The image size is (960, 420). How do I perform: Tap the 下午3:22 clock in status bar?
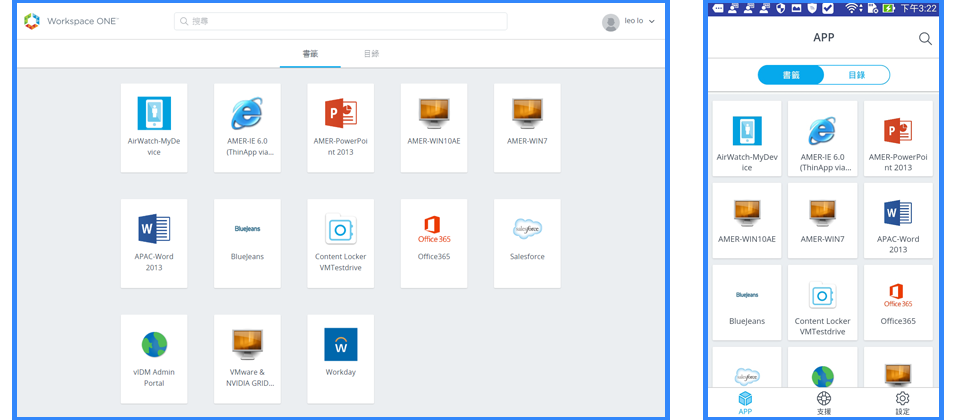pos(918,8)
